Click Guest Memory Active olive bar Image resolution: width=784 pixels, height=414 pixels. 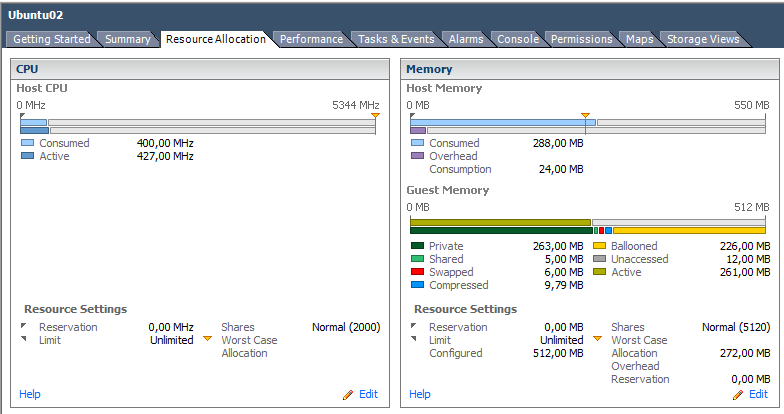point(500,222)
